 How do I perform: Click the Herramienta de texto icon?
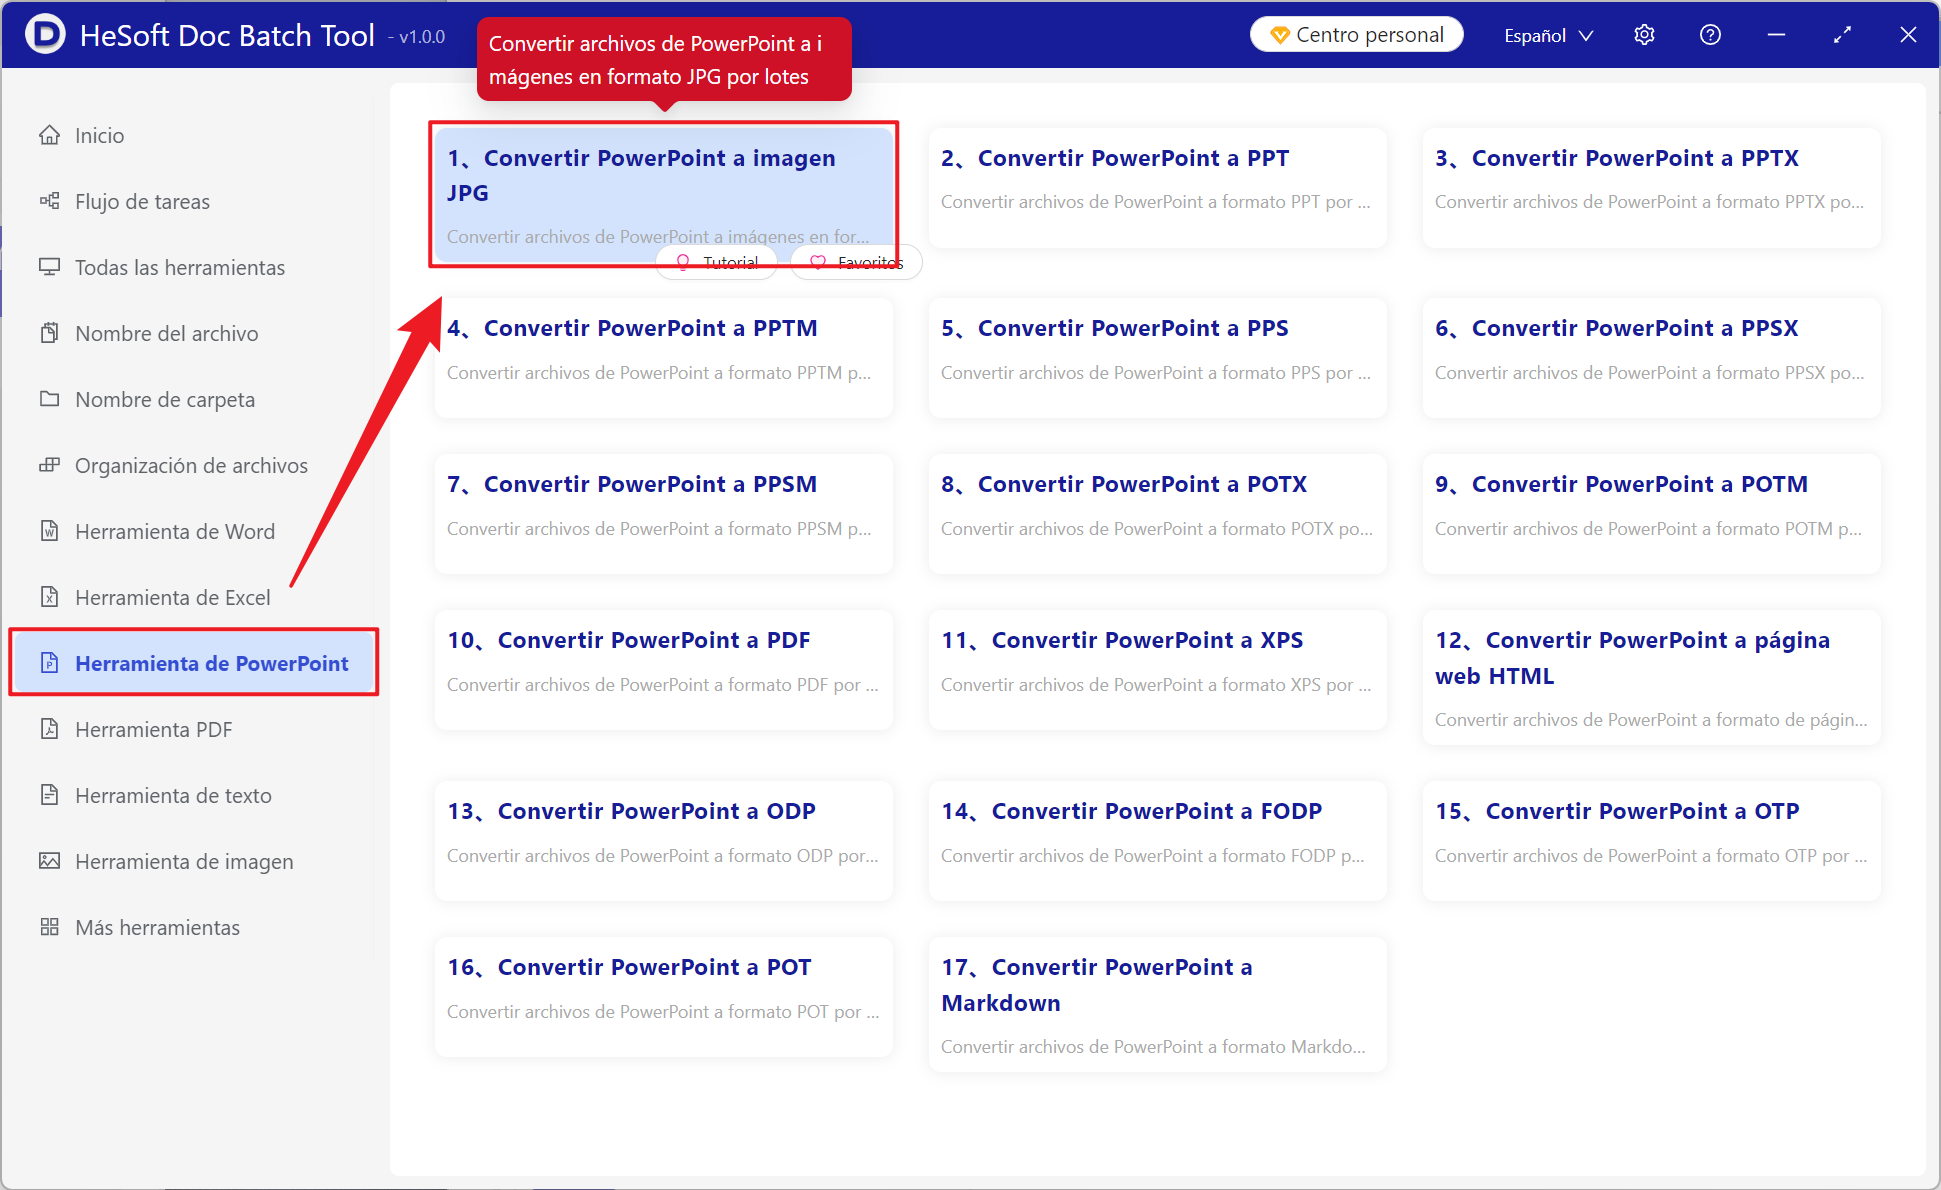coord(49,795)
